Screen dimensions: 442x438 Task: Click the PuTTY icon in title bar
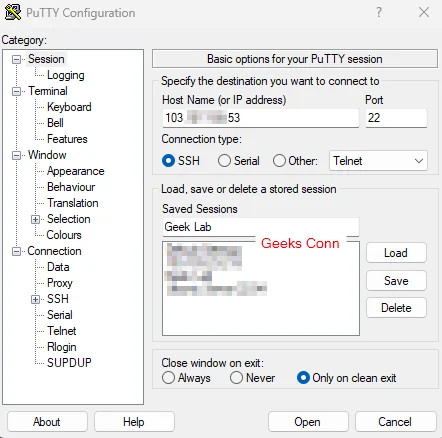[x=13, y=12]
